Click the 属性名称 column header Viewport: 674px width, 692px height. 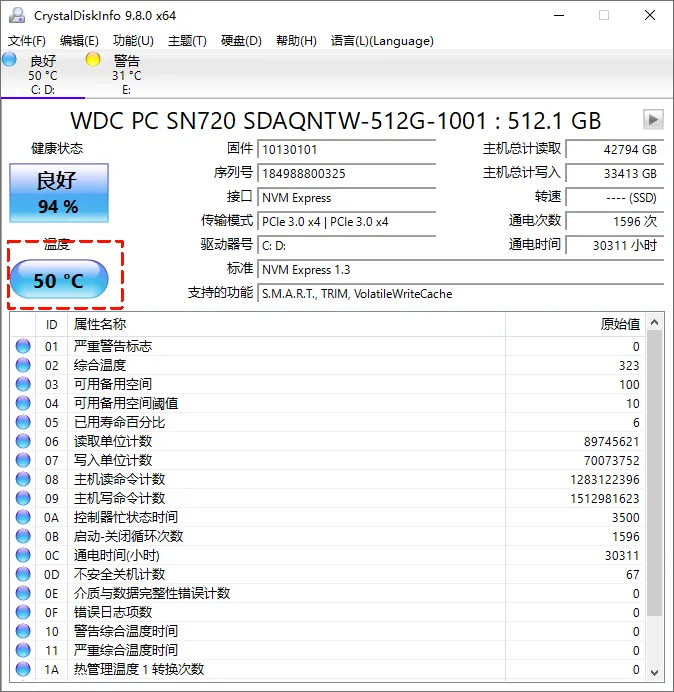coord(286,324)
